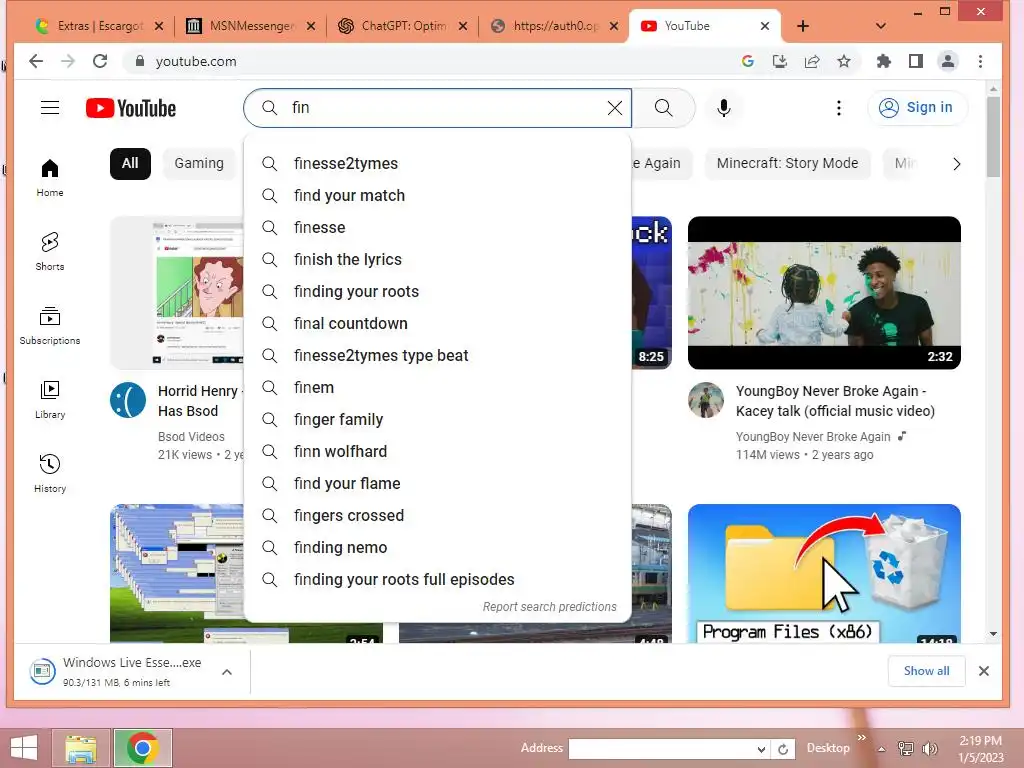Image resolution: width=1024 pixels, height=768 pixels.
Task: Open YoungBoy Never Broke Again channel avatar
Action: click(706, 400)
